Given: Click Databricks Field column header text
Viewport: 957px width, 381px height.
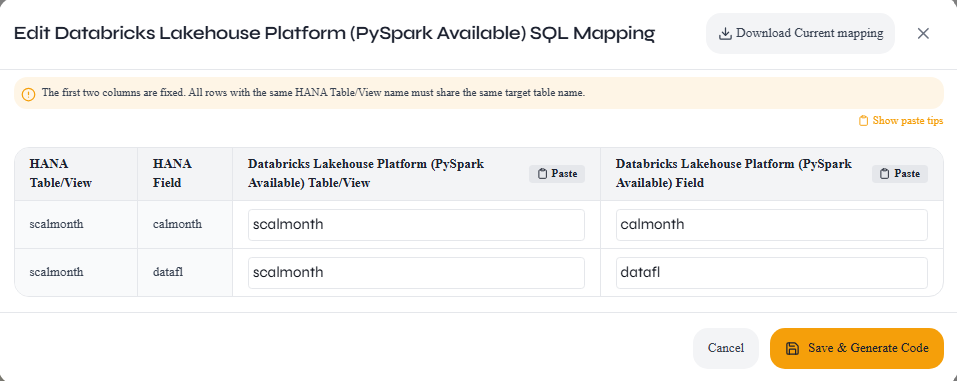Looking at the screenshot, I should click(734, 173).
